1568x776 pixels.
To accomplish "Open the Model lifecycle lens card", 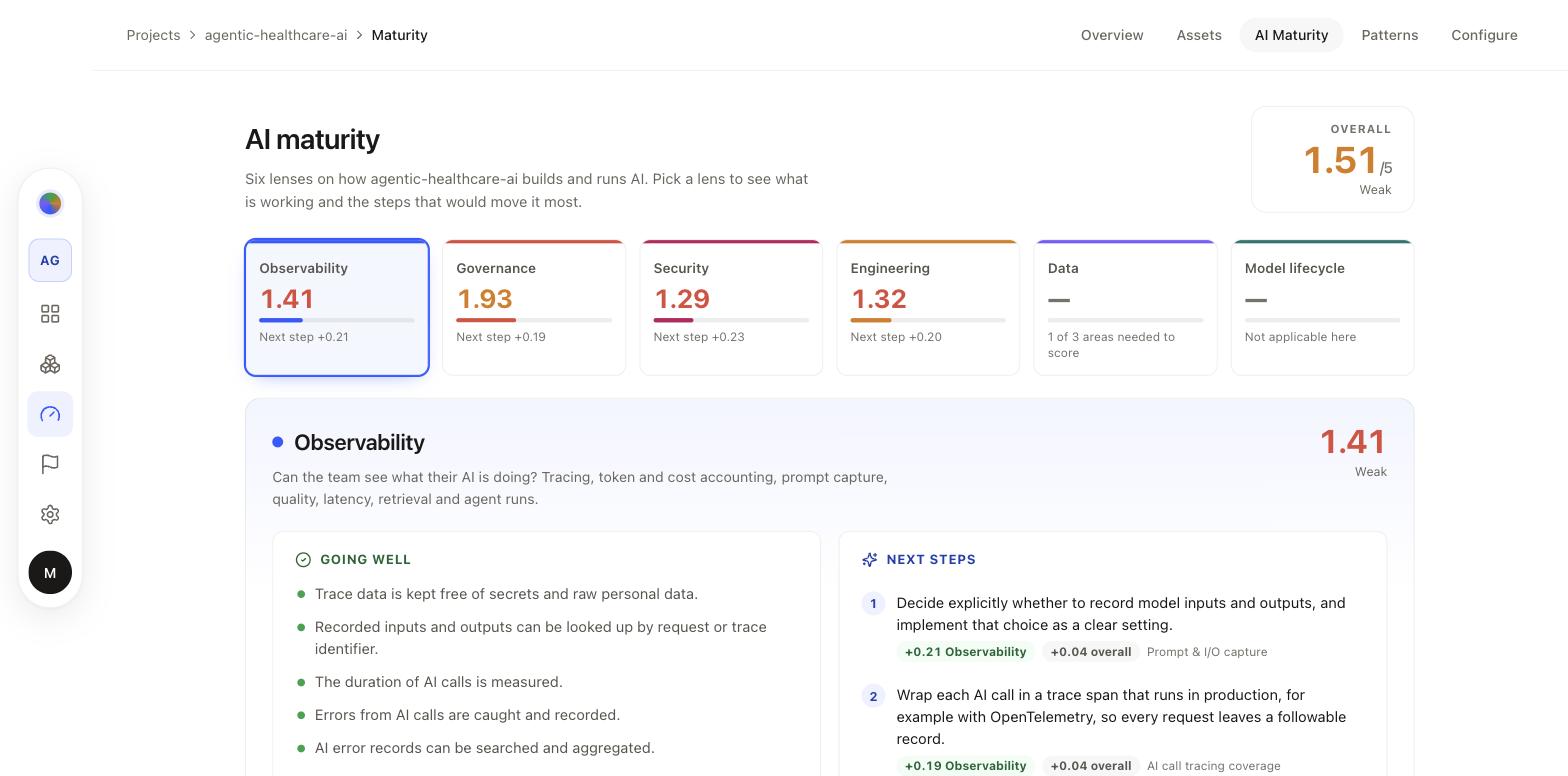I will pyautogui.click(x=1322, y=308).
